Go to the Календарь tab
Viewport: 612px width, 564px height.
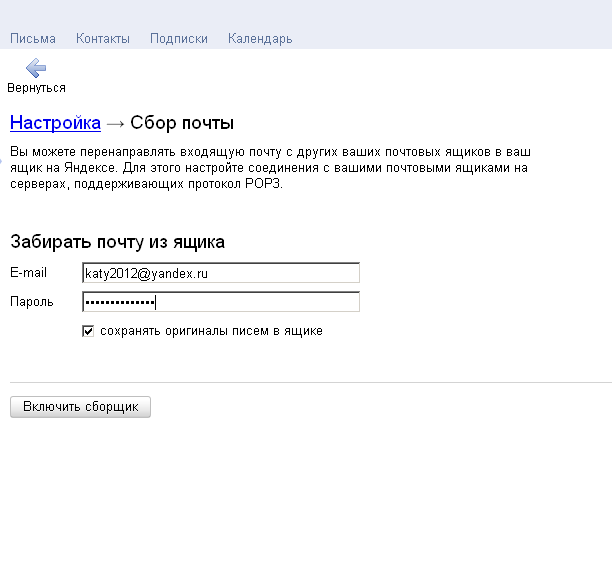260,39
